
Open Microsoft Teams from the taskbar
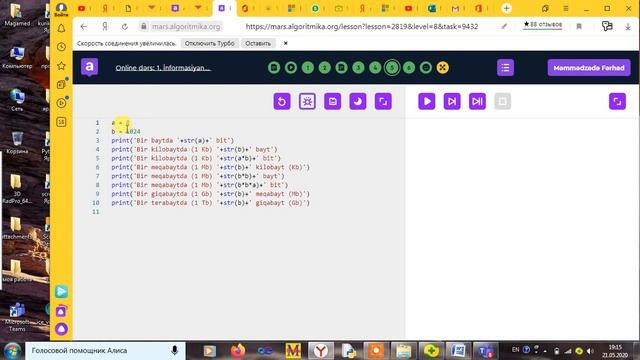(486, 351)
